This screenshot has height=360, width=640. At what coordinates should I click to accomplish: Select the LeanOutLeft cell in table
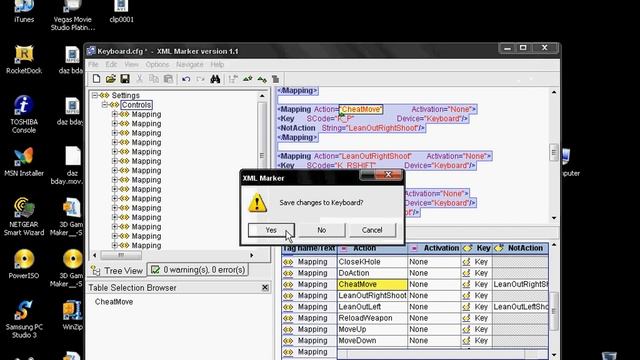pos(372,307)
